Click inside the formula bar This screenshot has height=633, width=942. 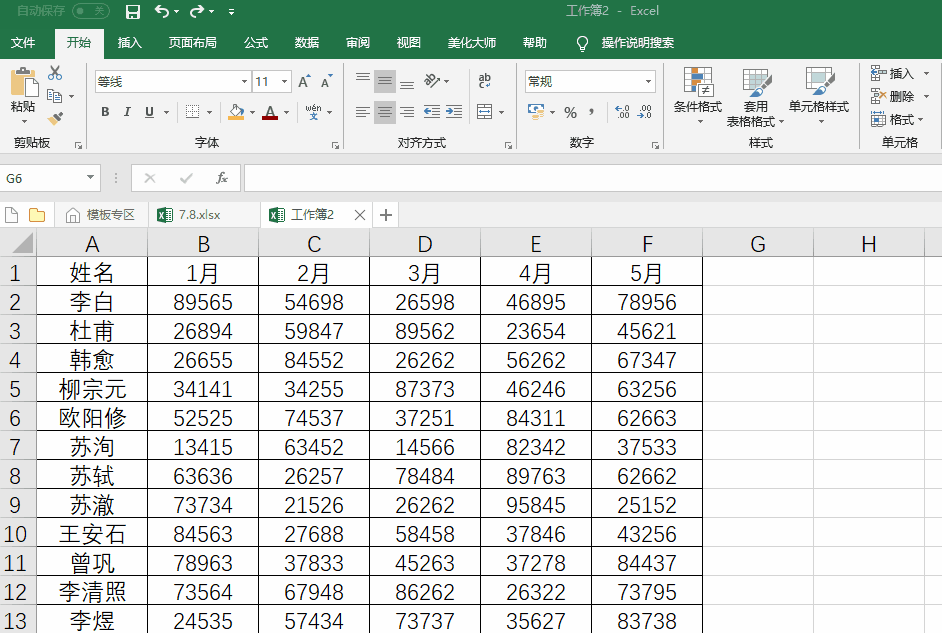593,178
